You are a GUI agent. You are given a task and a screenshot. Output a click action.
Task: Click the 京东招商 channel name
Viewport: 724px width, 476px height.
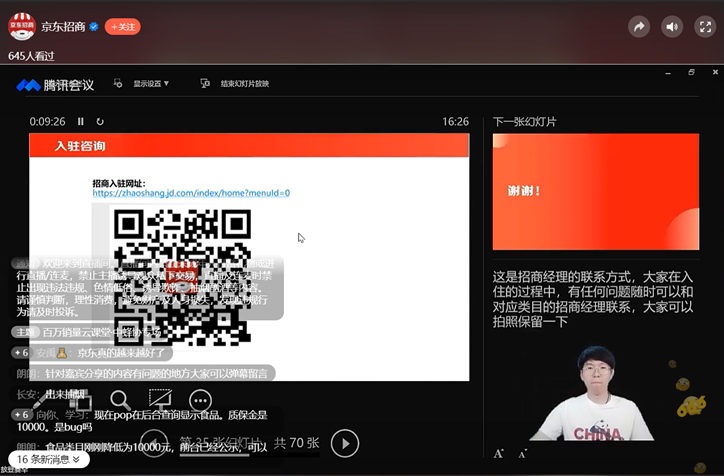(x=63, y=27)
